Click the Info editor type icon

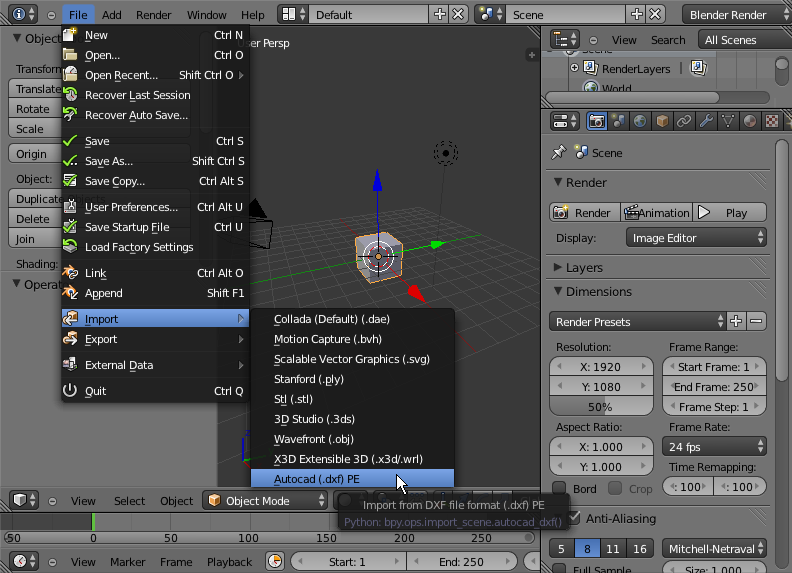click(23, 14)
